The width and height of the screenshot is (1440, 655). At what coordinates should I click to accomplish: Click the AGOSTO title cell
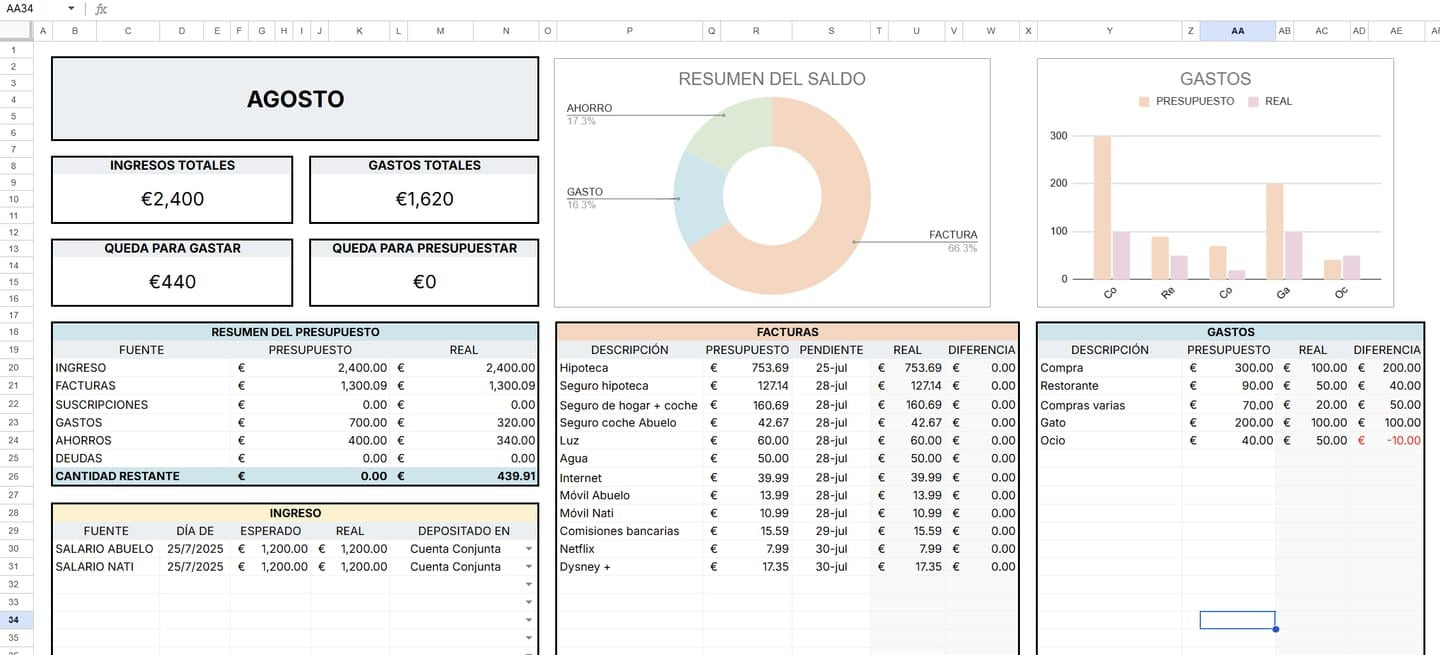pos(295,99)
